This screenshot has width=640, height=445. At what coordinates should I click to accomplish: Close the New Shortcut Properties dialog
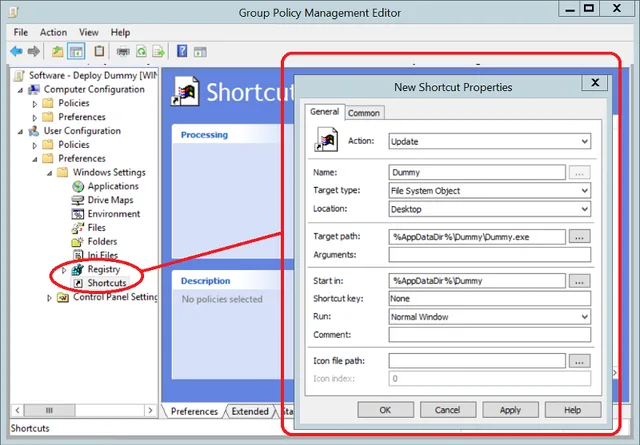pyautogui.click(x=595, y=82)
